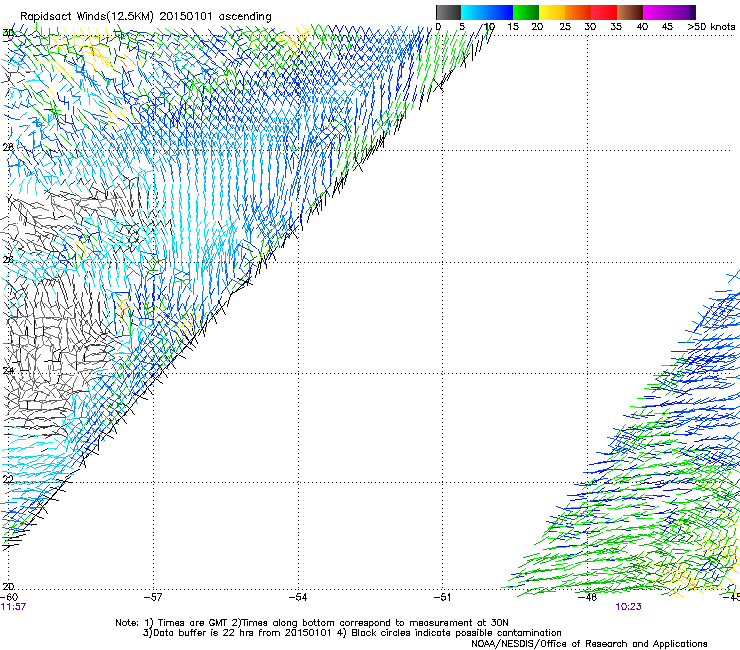Click the '11:57' time stamp
Screen dimensions: 740x650
pyautogui.click(x=13, y=607)
